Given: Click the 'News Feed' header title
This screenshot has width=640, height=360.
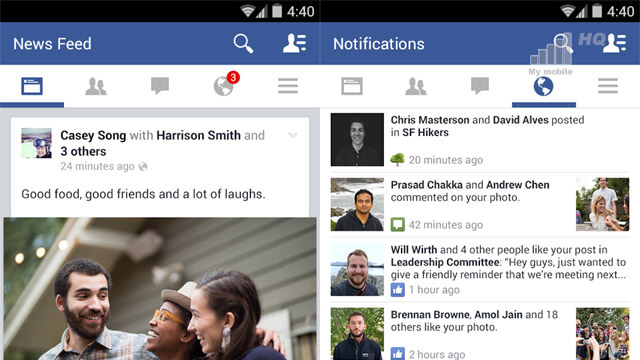Looking at the screenshot, I should click(x=52, y=44).
